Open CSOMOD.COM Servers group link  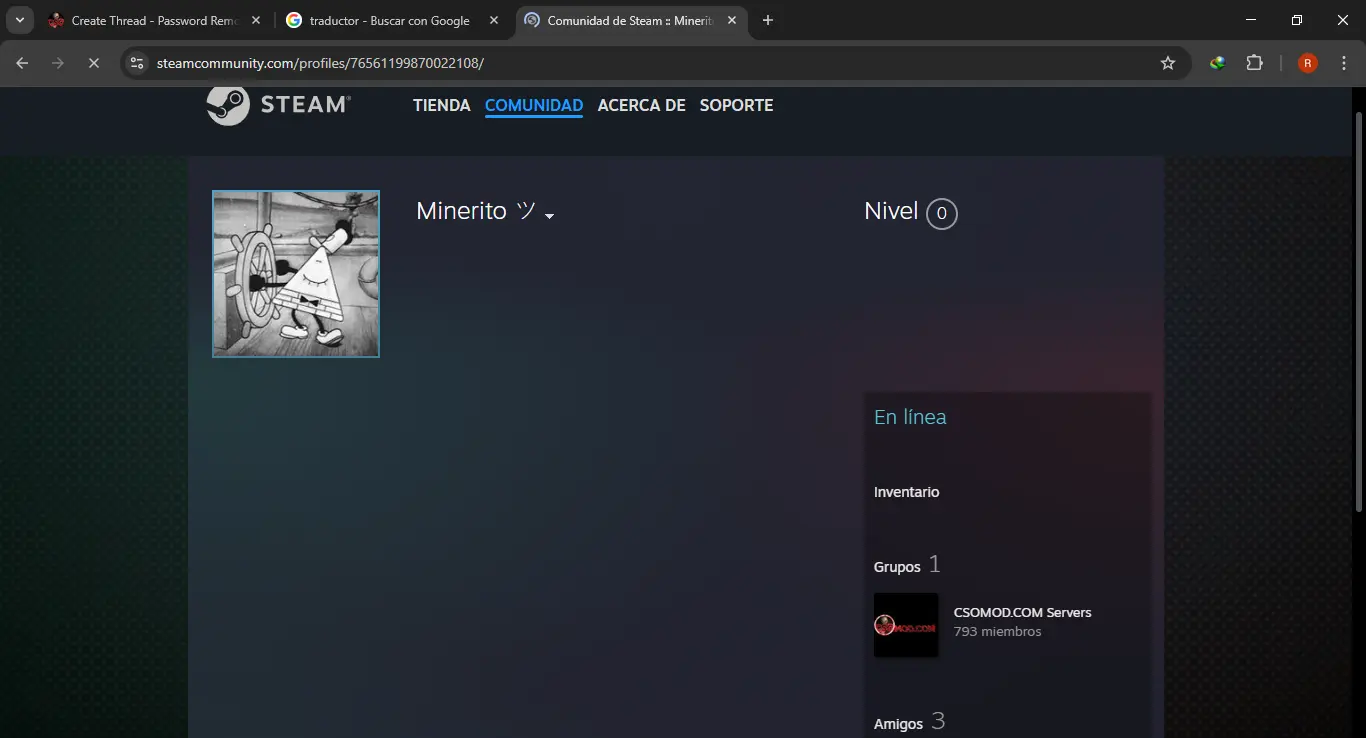[1022, 612]
